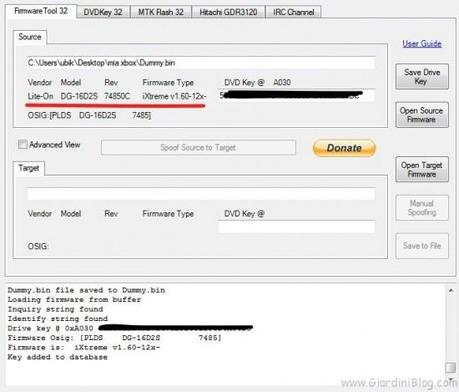Click the '74850C' revision value
The image size is (459, 392).
pyautogui.click(x=117, y=96)
